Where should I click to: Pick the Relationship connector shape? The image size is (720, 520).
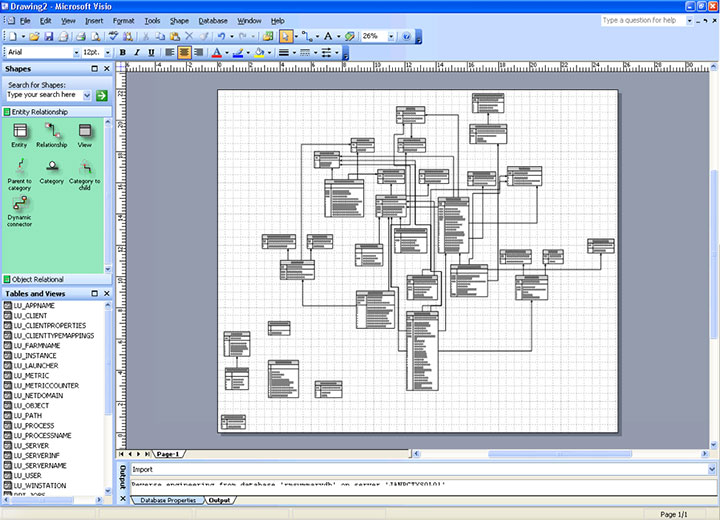pos(52,131)
